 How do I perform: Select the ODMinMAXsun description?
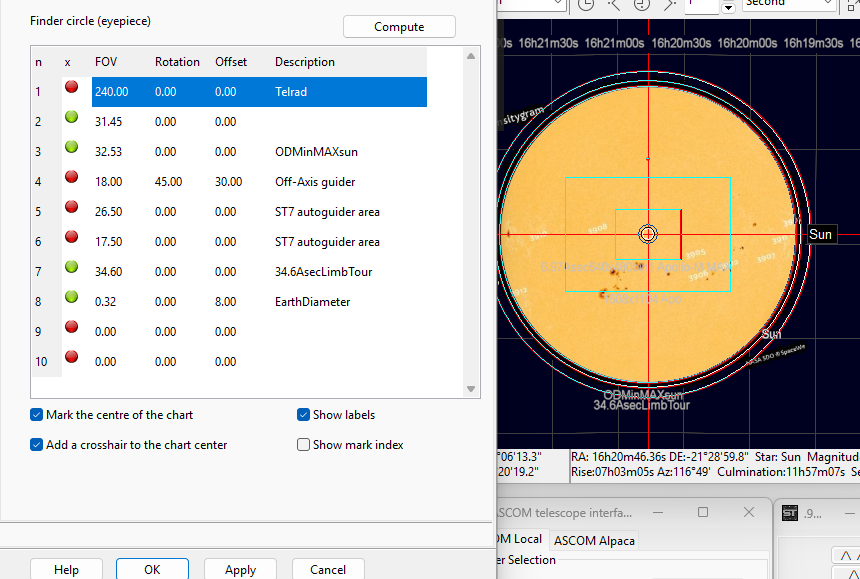point(316,152)
